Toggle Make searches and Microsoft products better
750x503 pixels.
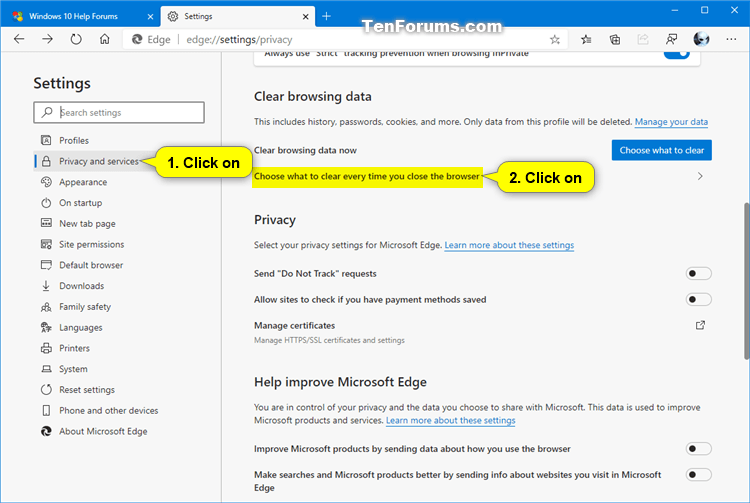click(x=698, y=474)
